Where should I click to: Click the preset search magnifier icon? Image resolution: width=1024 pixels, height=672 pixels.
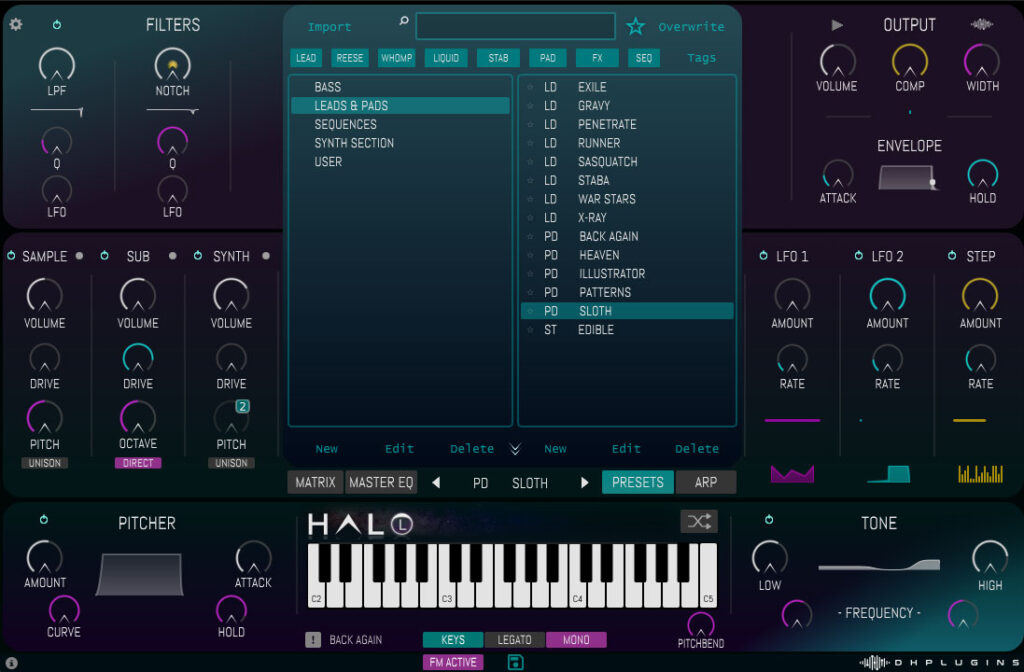(x=404, y=21)
